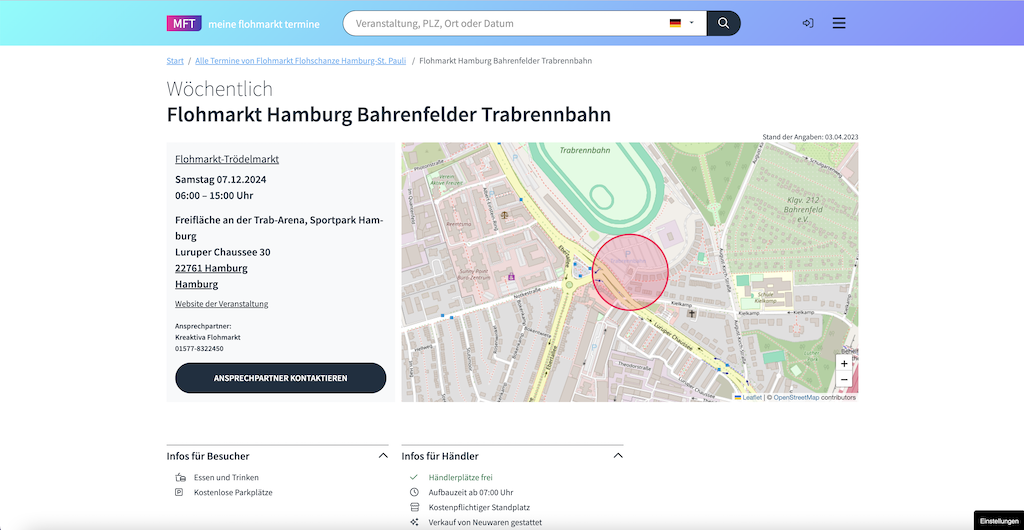This screenshot has width=1024, height=530.
Task: Click the Essen und Trinken icon
Action: click(x=180, y=477)
